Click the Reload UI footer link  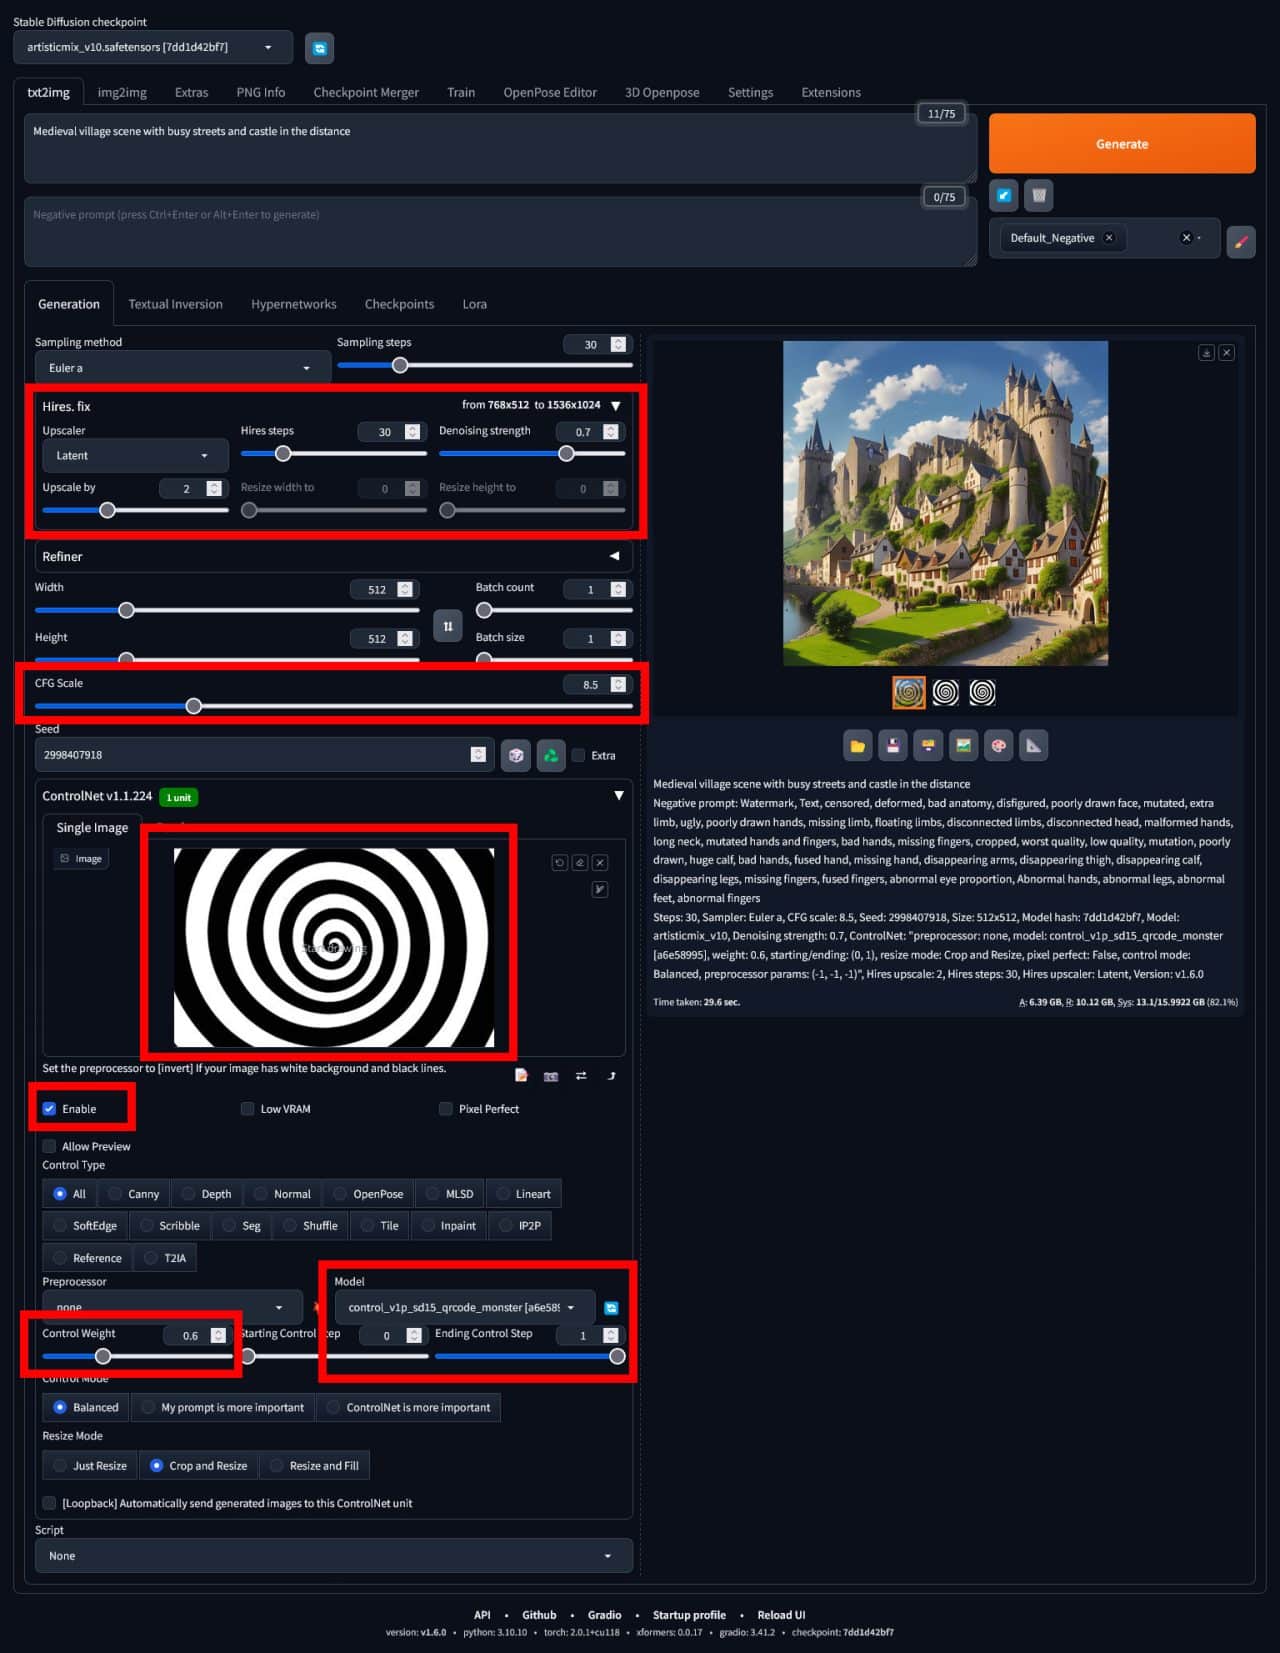[781, 1615]
